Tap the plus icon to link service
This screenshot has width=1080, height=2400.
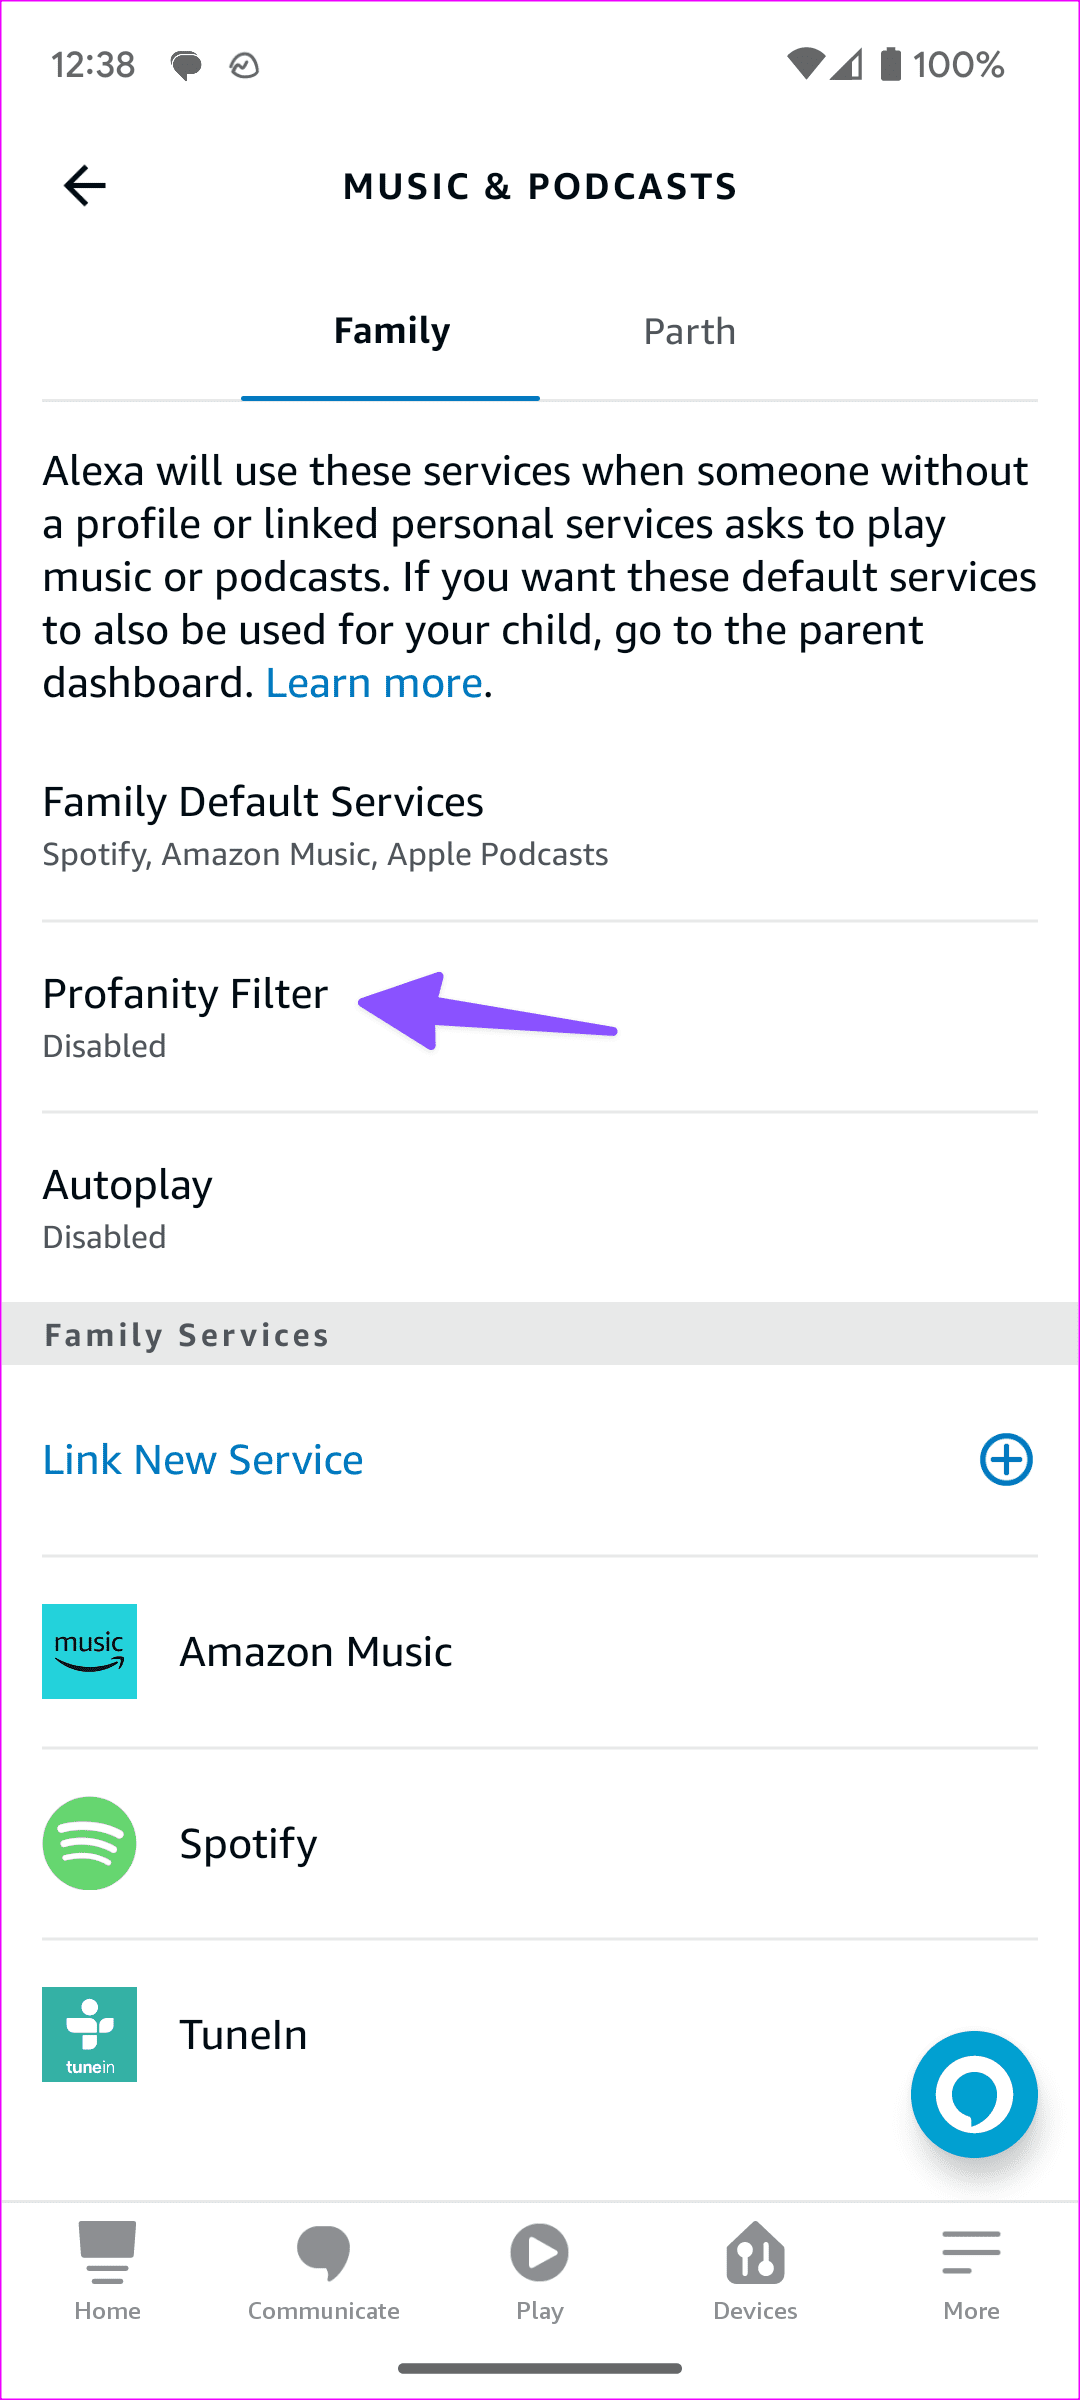click(x=1005, y=1460)
